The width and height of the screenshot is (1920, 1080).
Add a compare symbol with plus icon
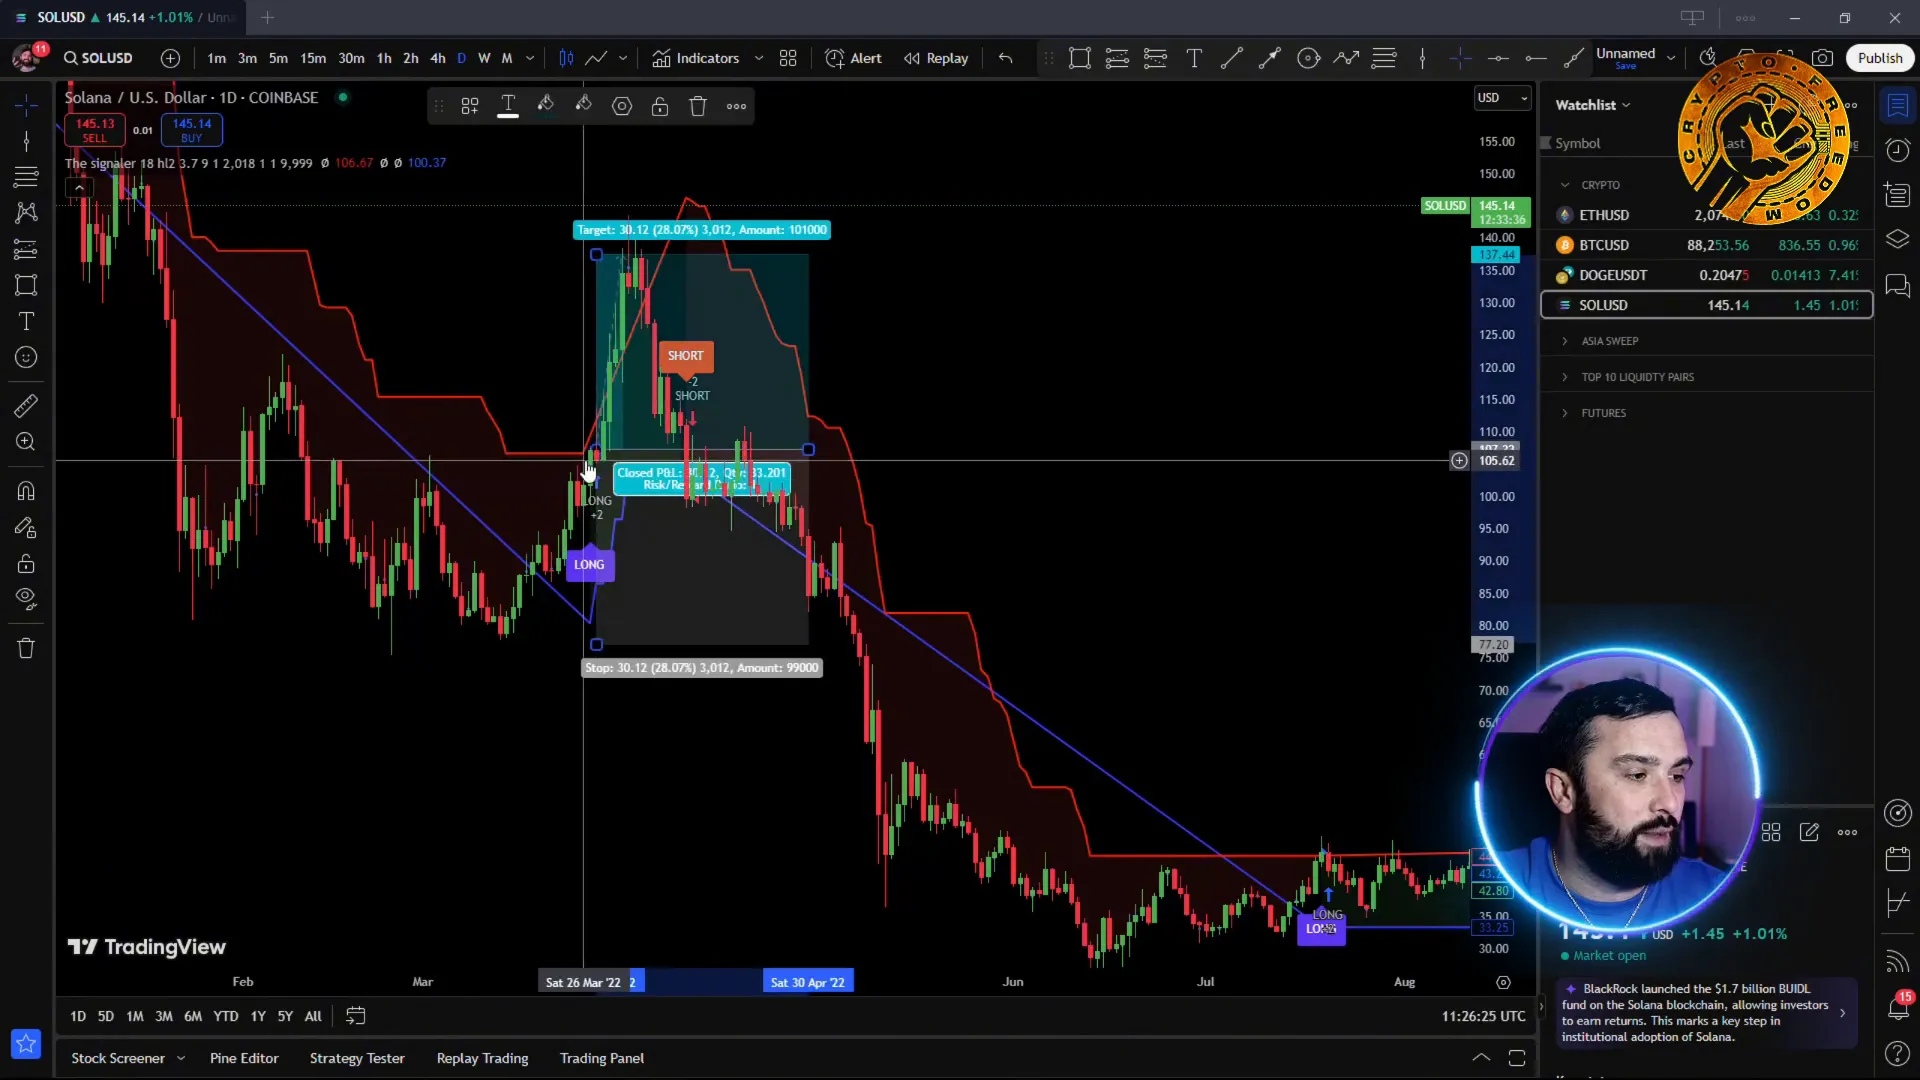click(x=171, y=58)
